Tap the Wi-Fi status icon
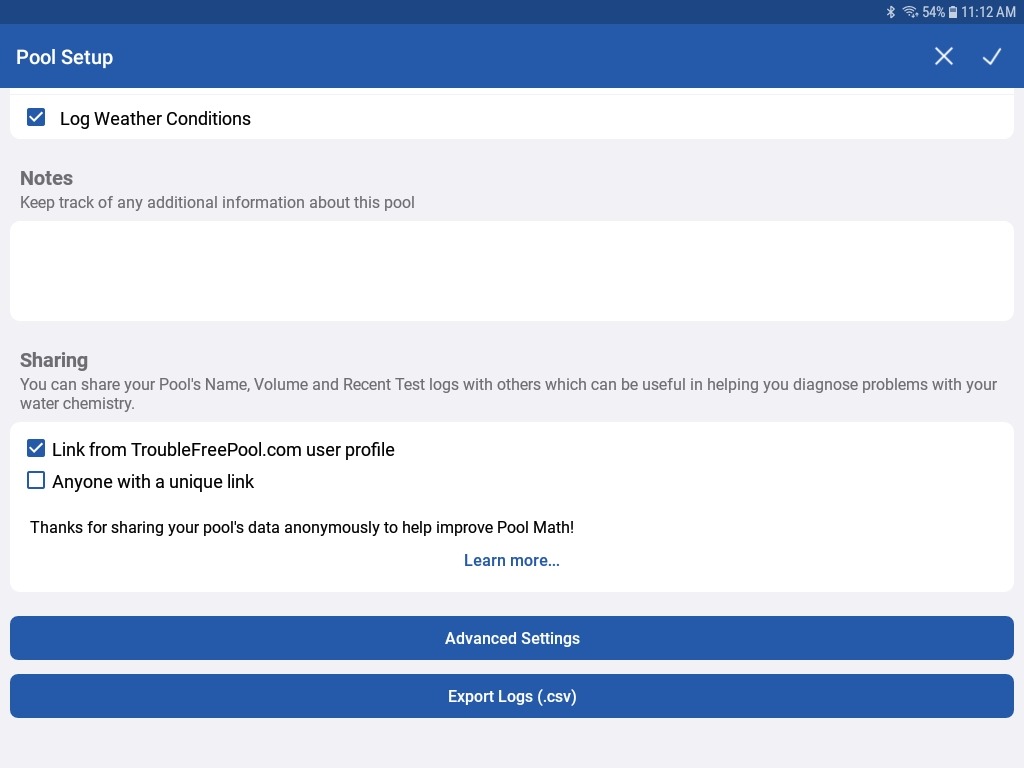 click(x=910, y=12)
